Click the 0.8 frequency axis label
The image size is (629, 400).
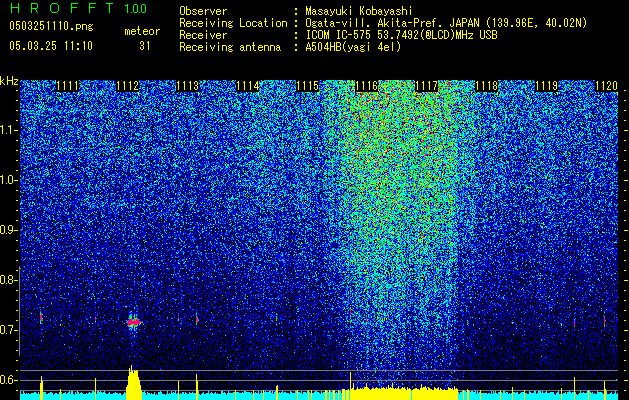click(9, 280)
